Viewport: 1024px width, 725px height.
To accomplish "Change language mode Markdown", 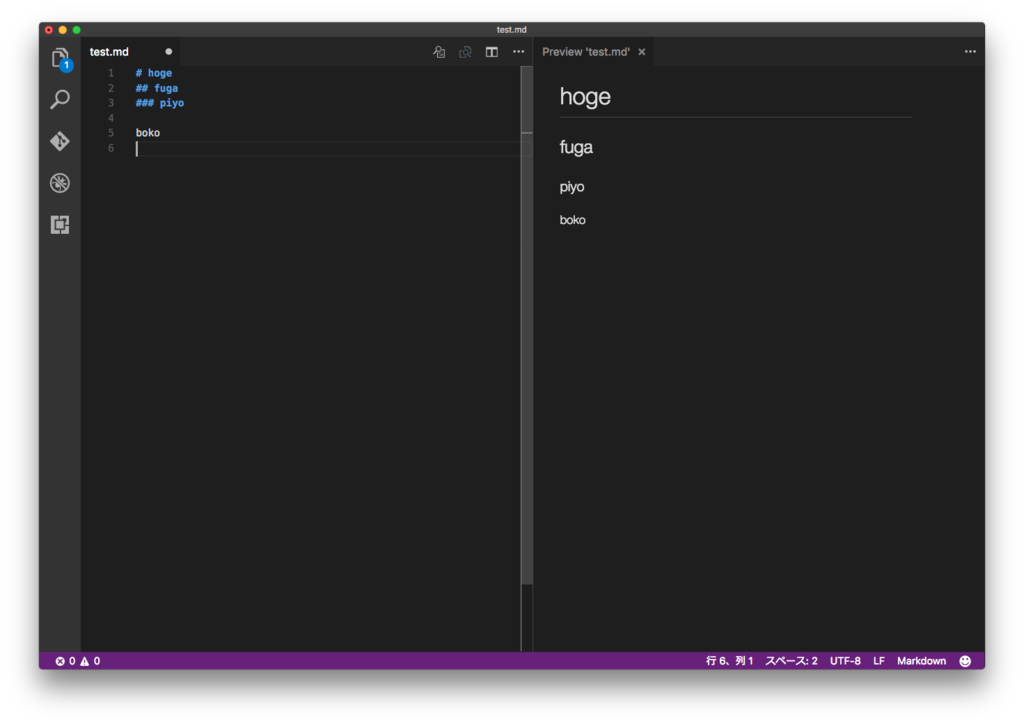I will 921,661.
